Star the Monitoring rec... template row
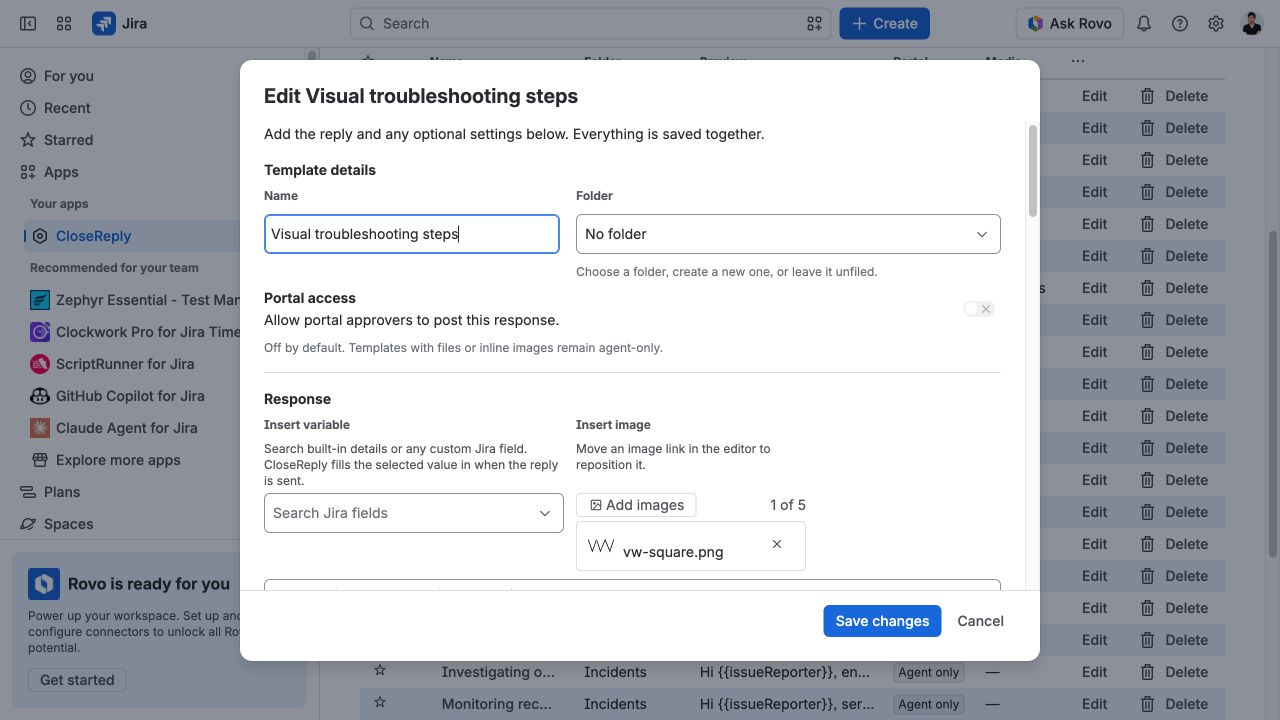The width and height of the screenshot is (1280, 720). tap(380, 703)
